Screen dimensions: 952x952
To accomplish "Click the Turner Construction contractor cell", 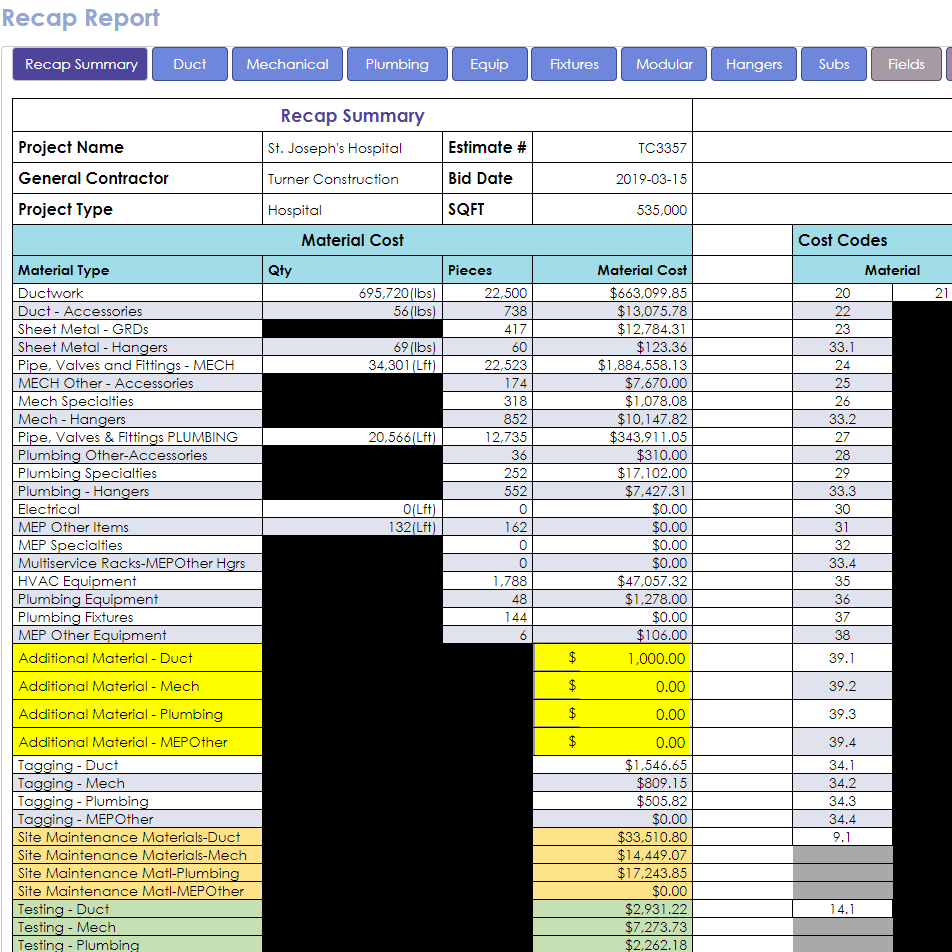I will tap(352, 179).
